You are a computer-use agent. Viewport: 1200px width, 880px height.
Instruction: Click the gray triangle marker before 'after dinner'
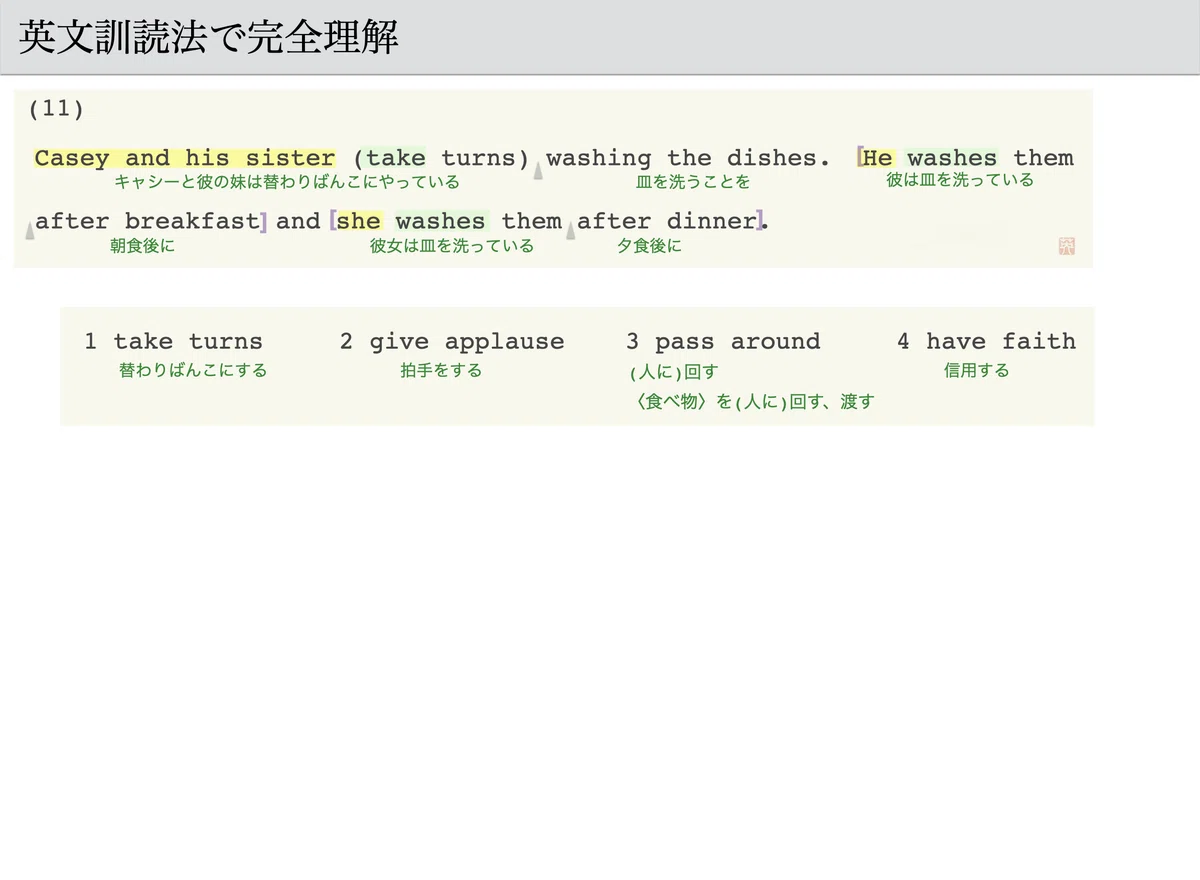(x=571, y=231)
